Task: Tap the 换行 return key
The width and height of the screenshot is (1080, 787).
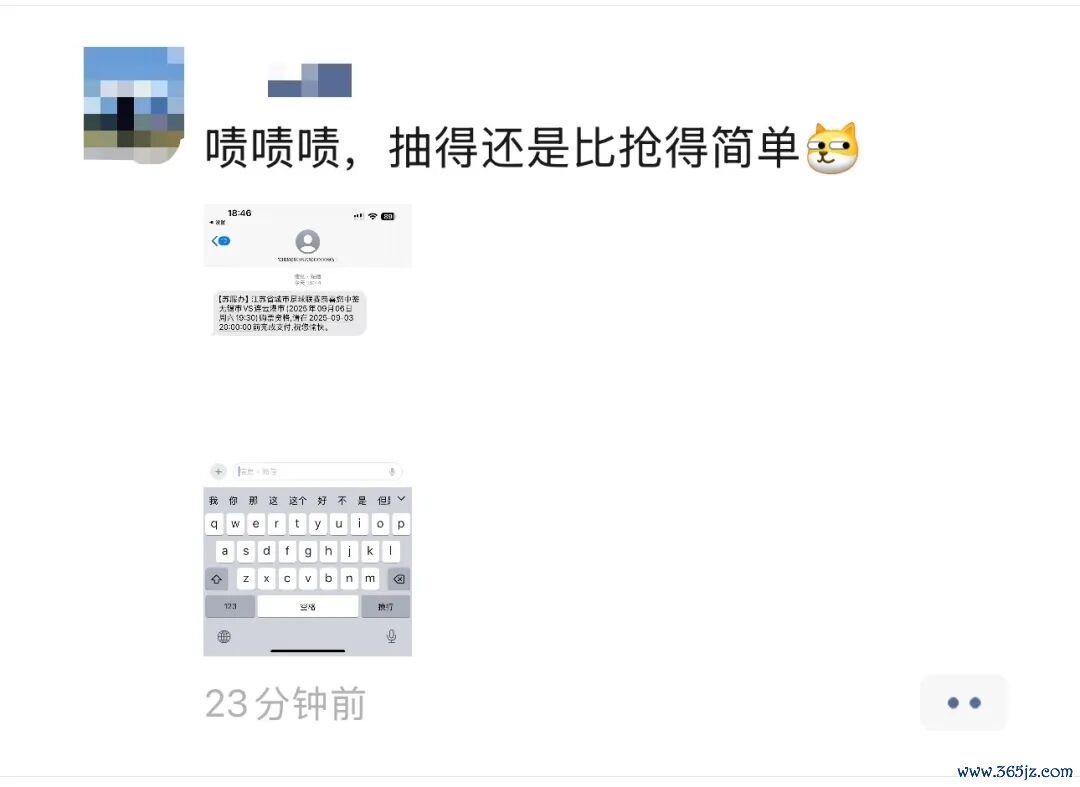Action: 386,607
